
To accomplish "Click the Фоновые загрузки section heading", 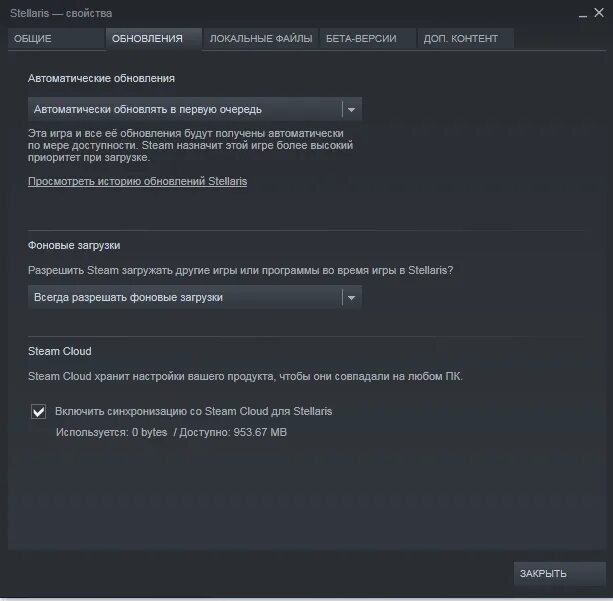I will click(x=74, y=246).
